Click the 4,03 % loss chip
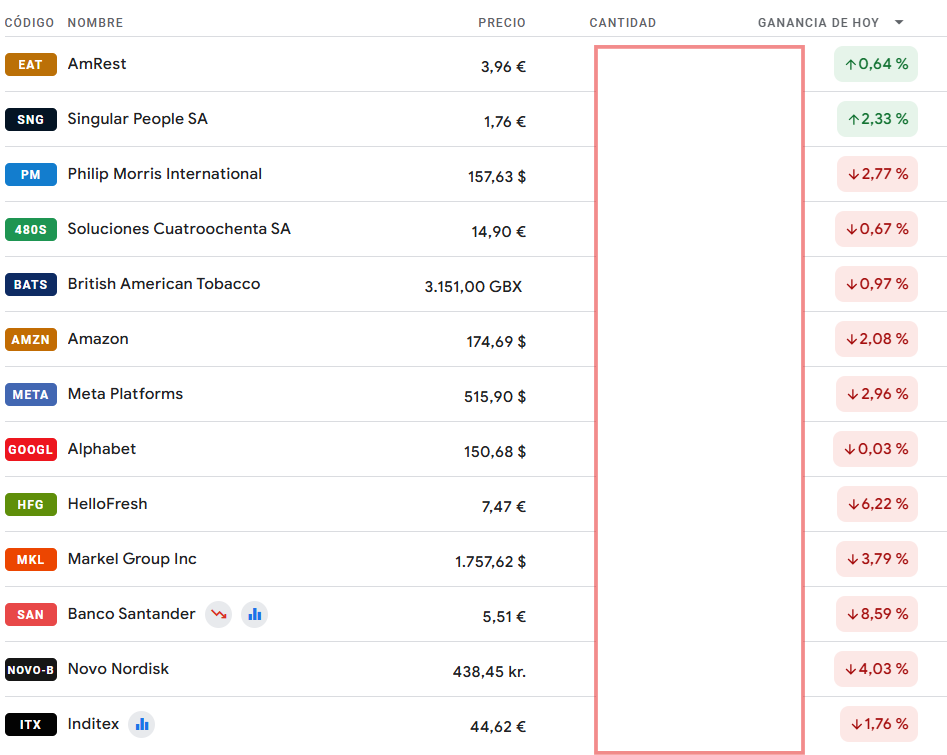Screen dimensions: 947x755 (x=876, y=669)
